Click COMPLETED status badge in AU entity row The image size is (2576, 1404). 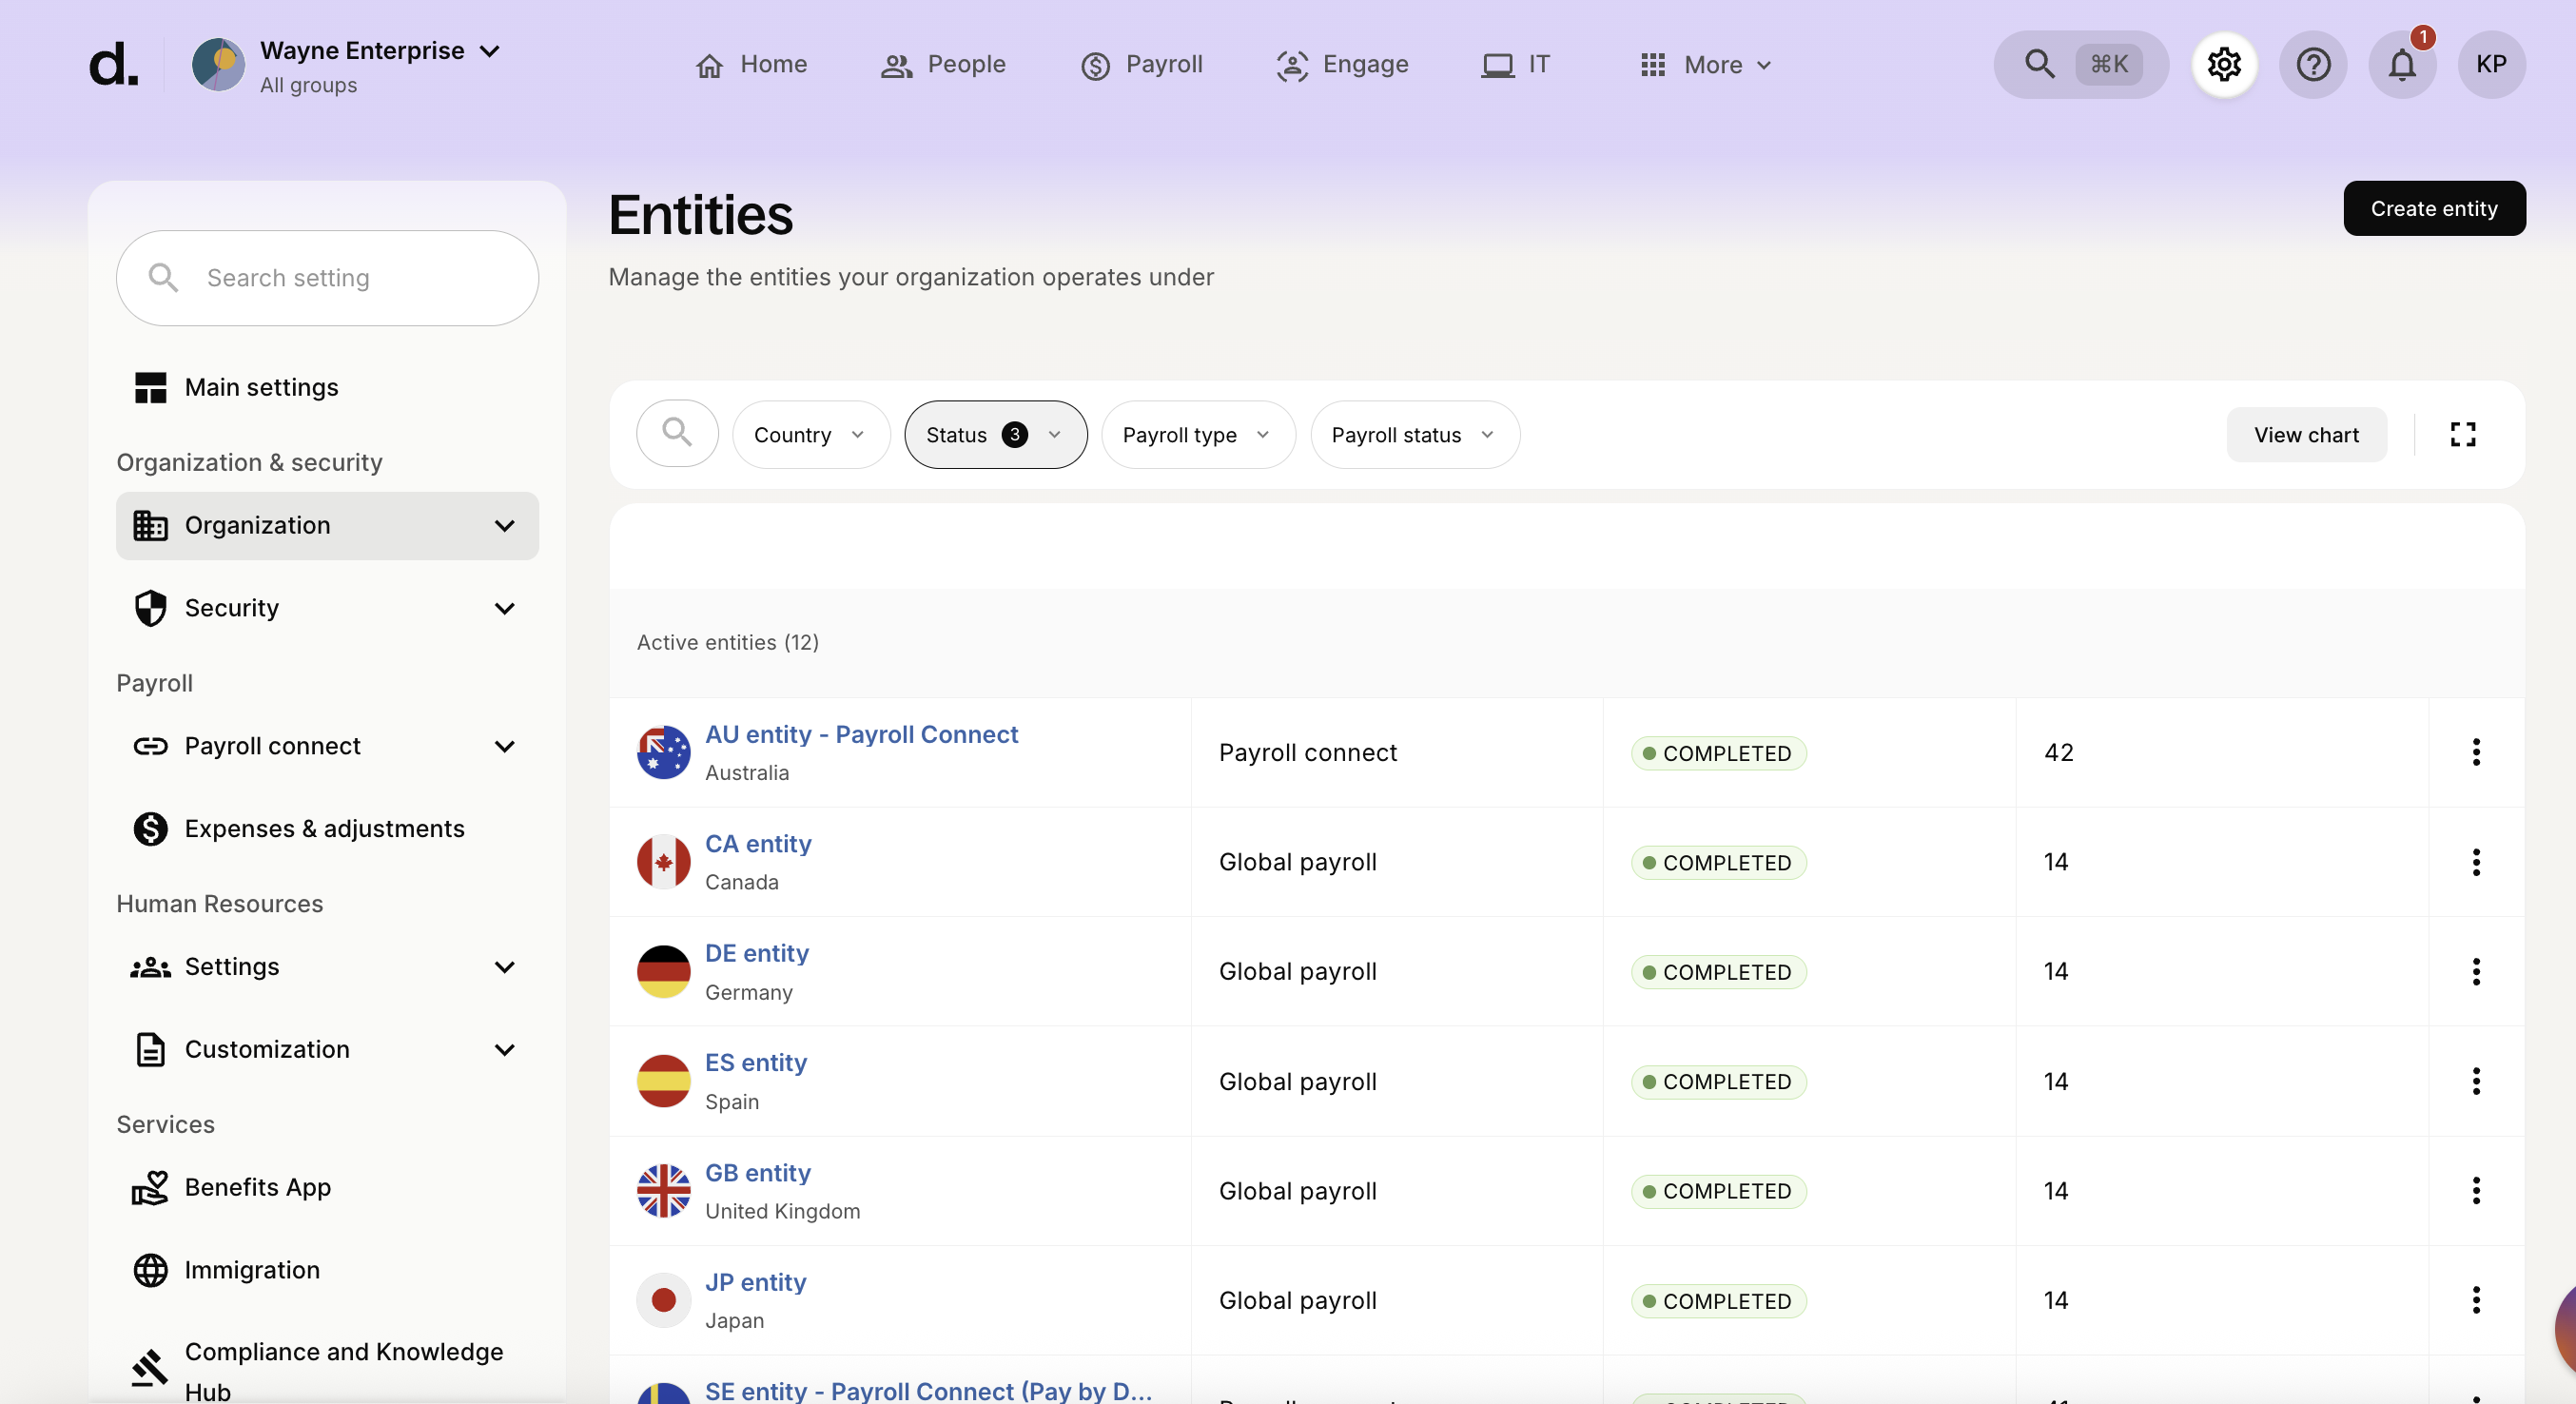[x=1718, y=753]
